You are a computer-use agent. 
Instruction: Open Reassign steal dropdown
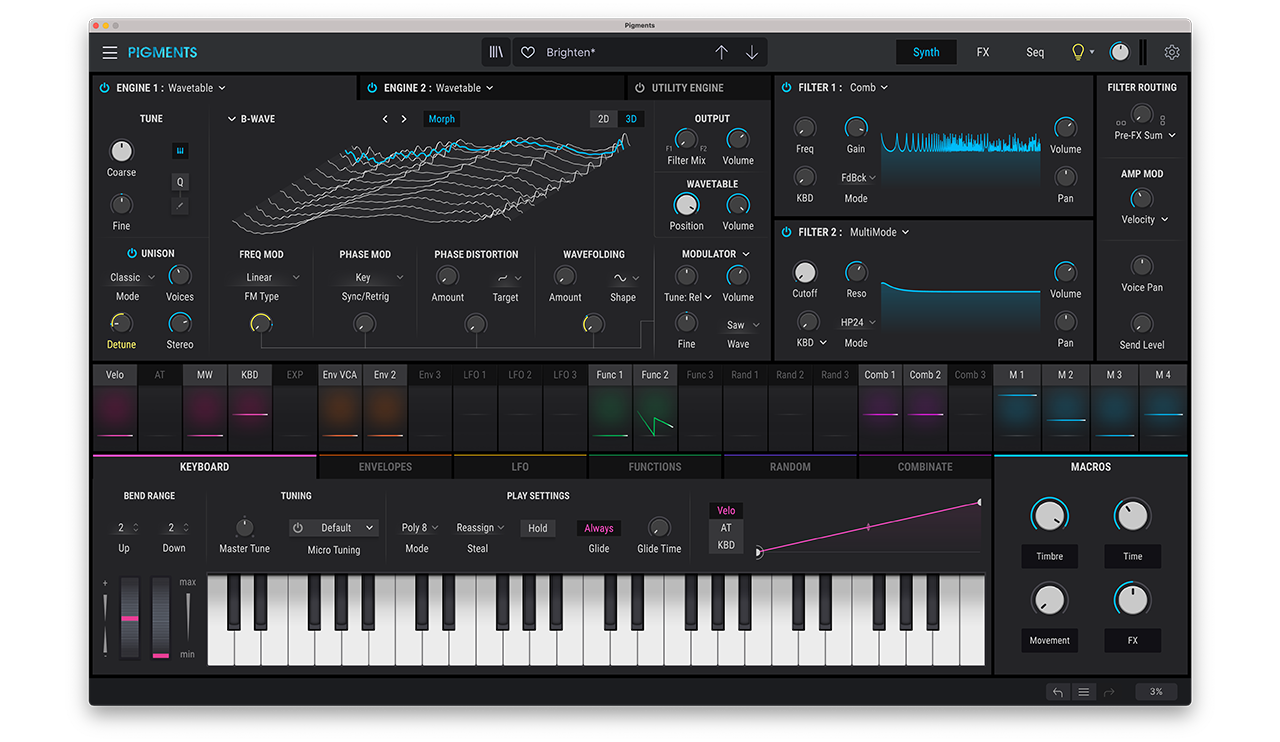tap(480, 528)
